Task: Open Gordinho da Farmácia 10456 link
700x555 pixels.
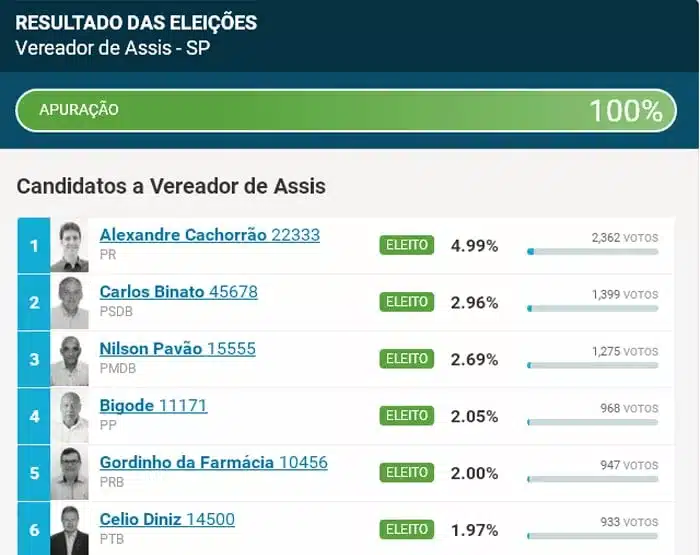Action: [x=213, y=462]
